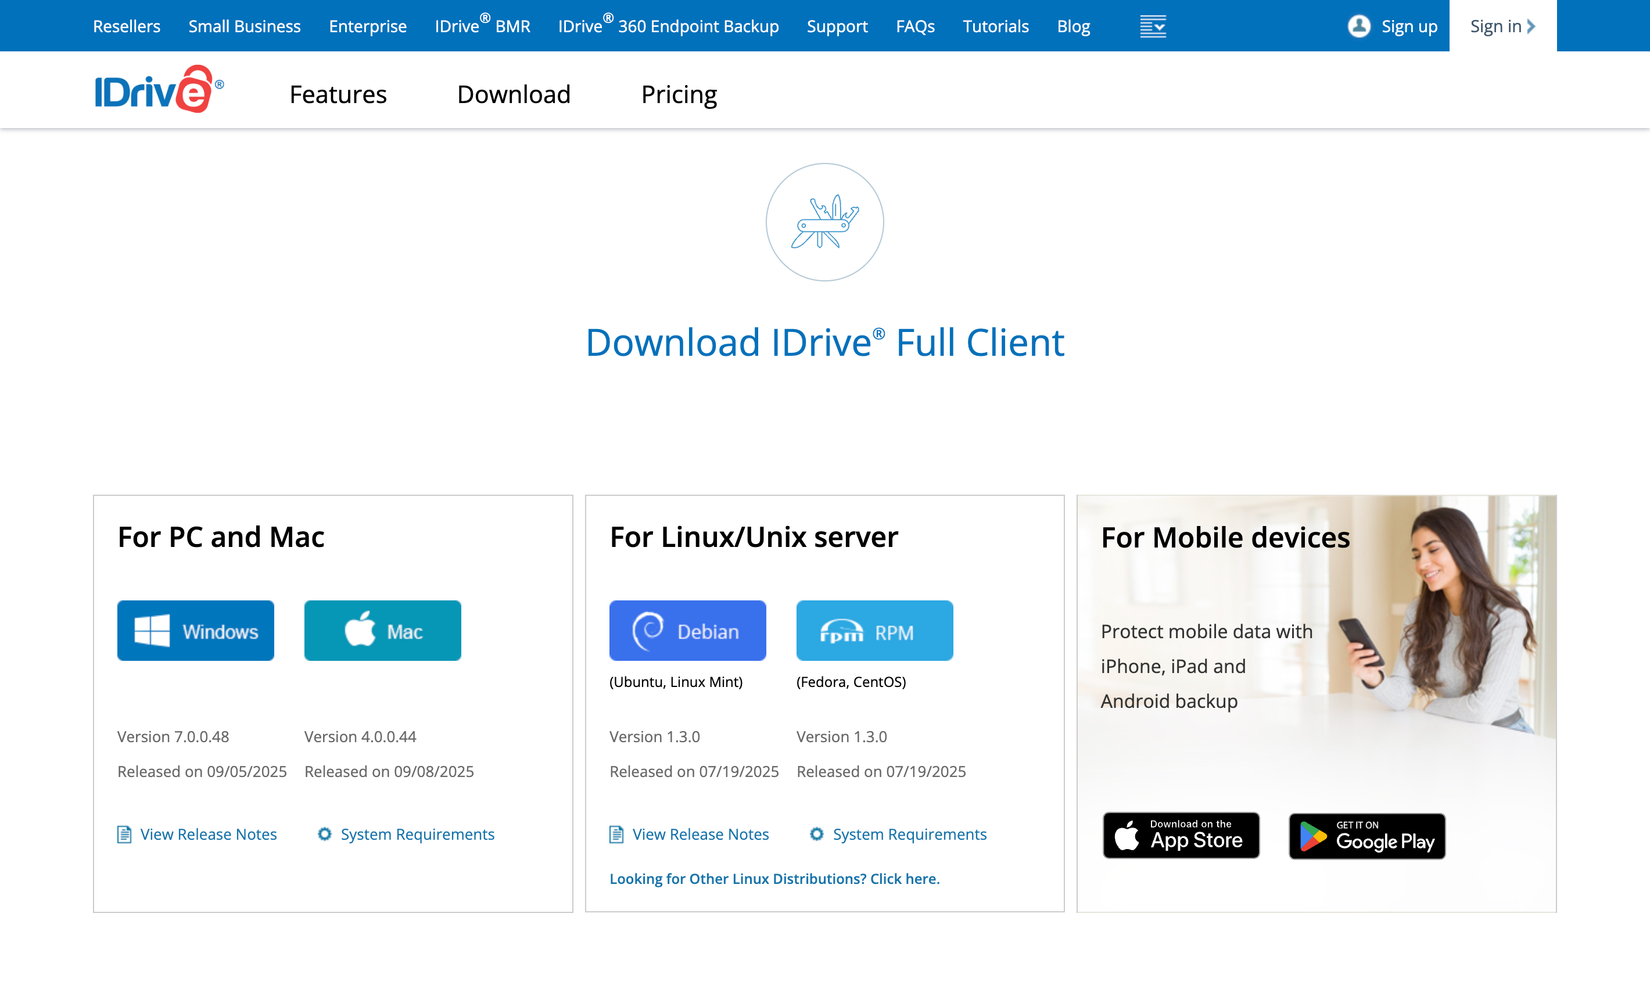The width and height of the screenshot is (1650, 987).
Task: Click the PC release notes document icon
Action: coord(125,834)
